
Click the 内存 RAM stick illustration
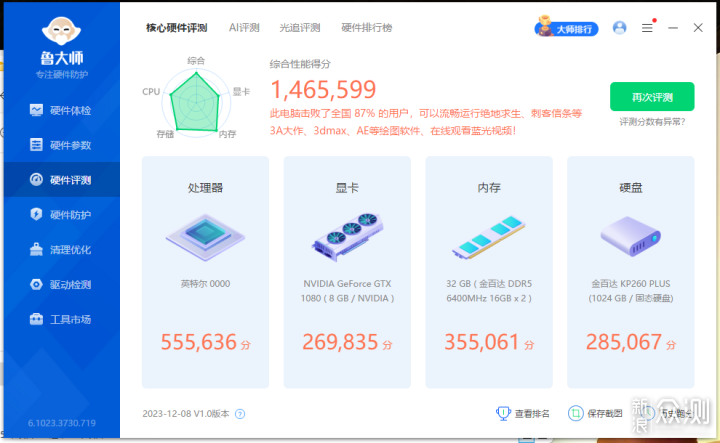[x=489, y=237]
